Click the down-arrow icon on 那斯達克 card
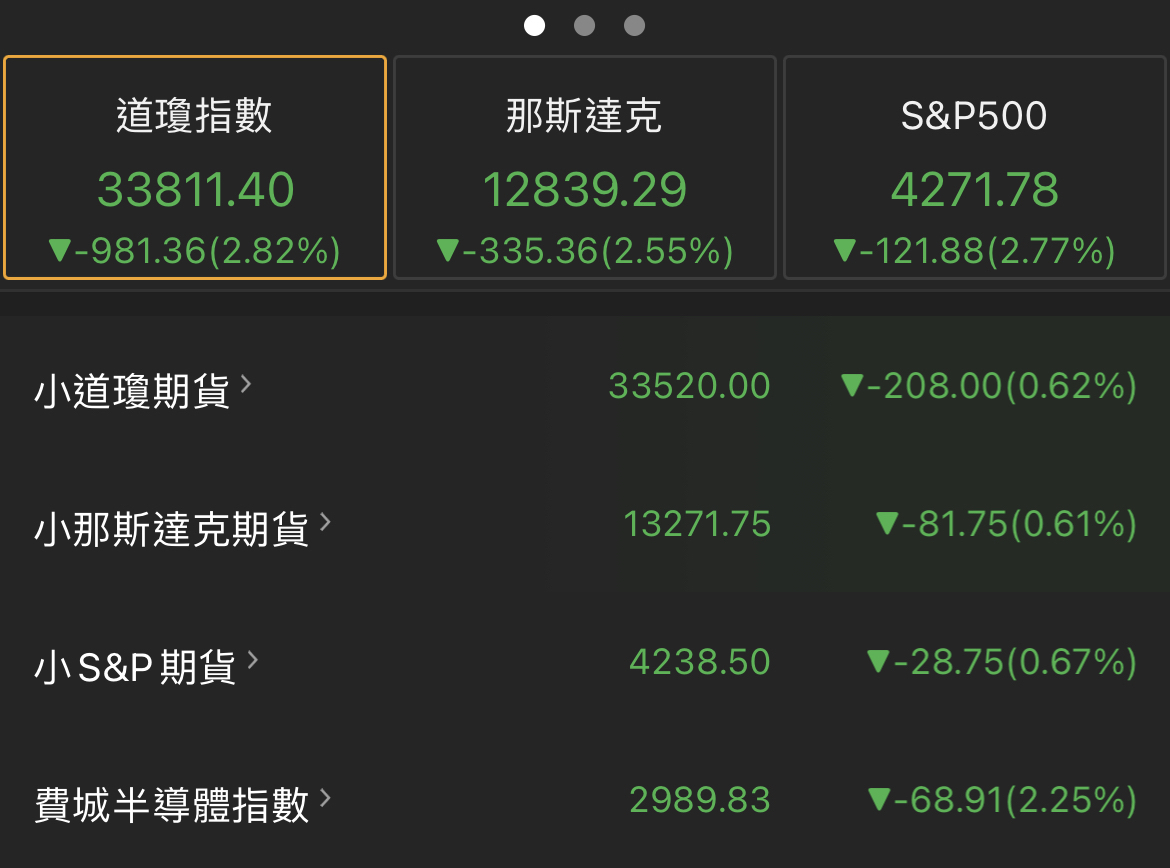The width and height of the screenshot is (1170, 868). 450,252
